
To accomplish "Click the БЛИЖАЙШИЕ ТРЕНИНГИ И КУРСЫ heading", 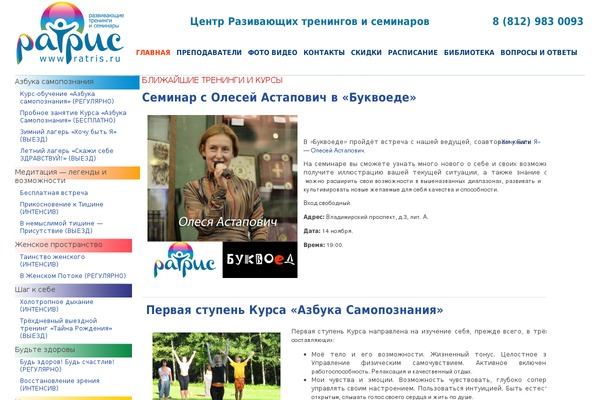I will (x=212, y=80).
